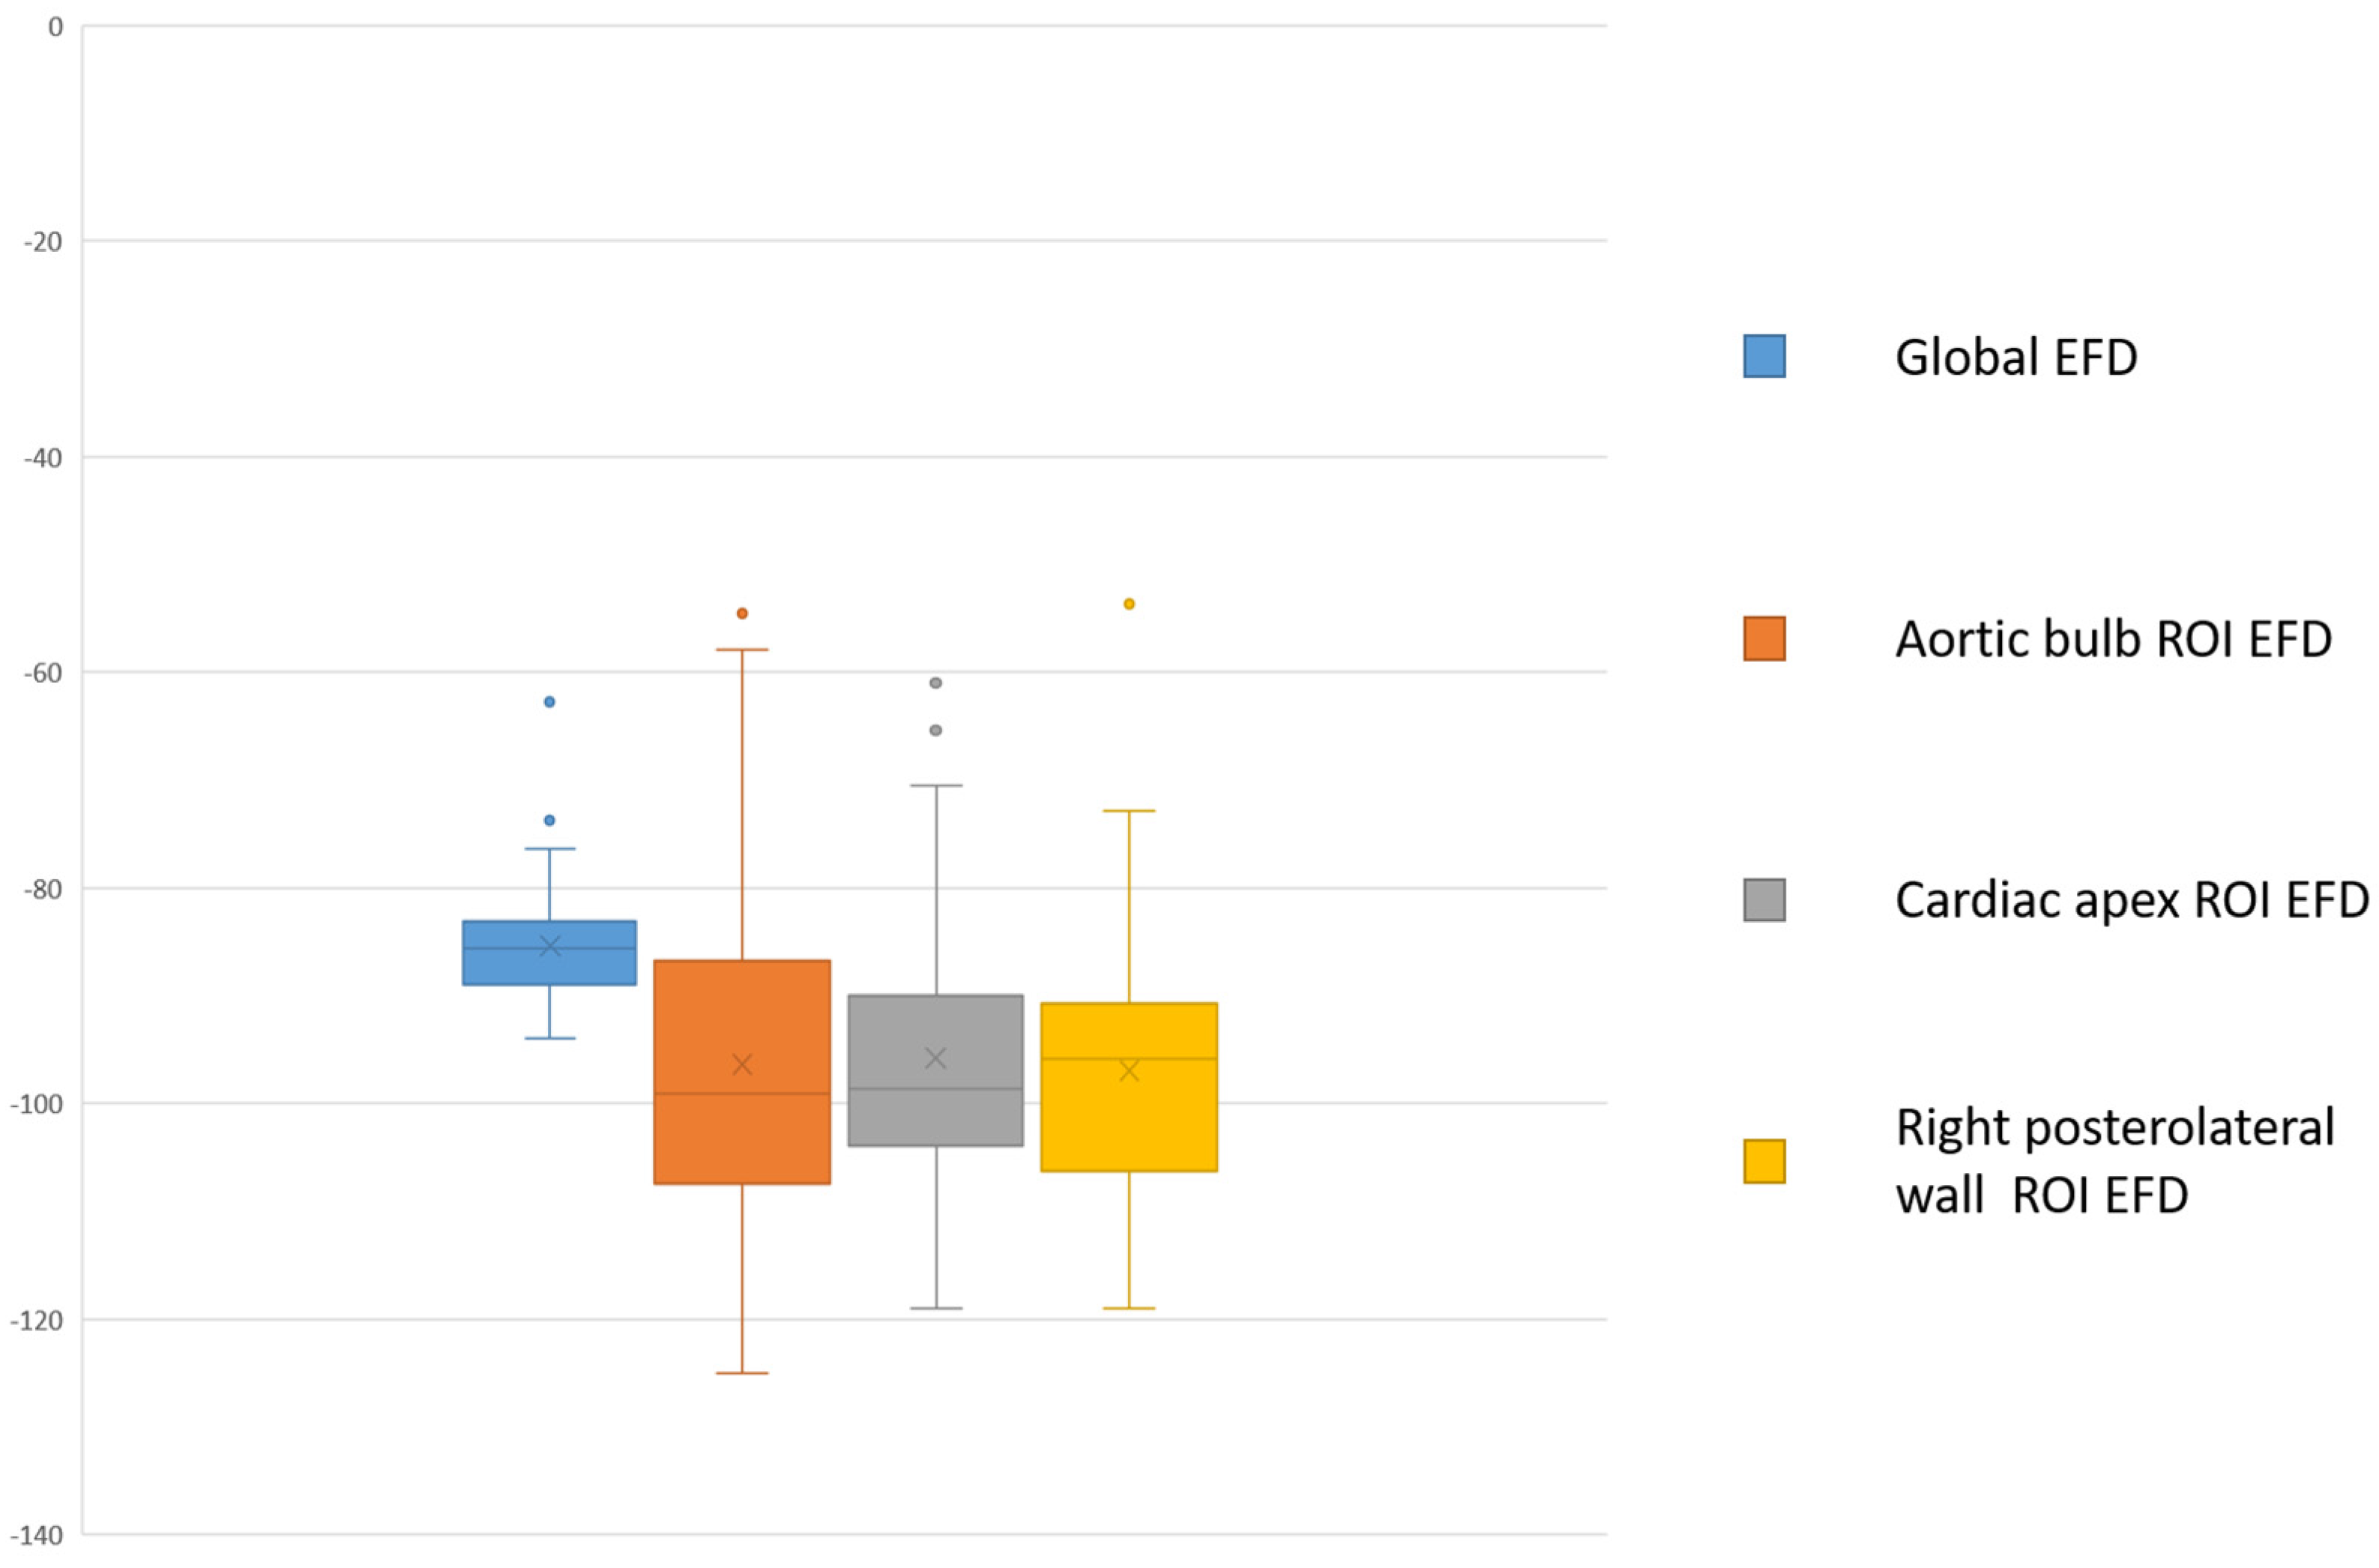Click the gray Cardiac apex legend swatch

click(x=1764, y=900)
